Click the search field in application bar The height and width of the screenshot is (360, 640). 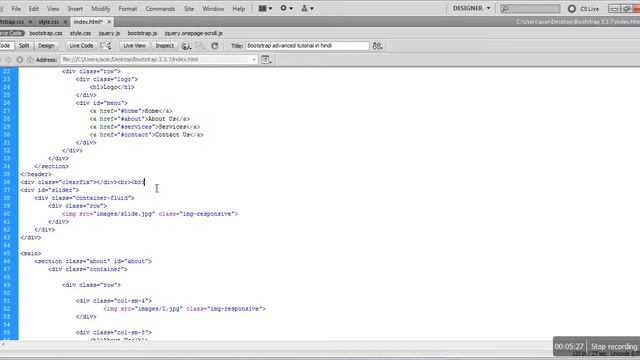click(530, 8)
